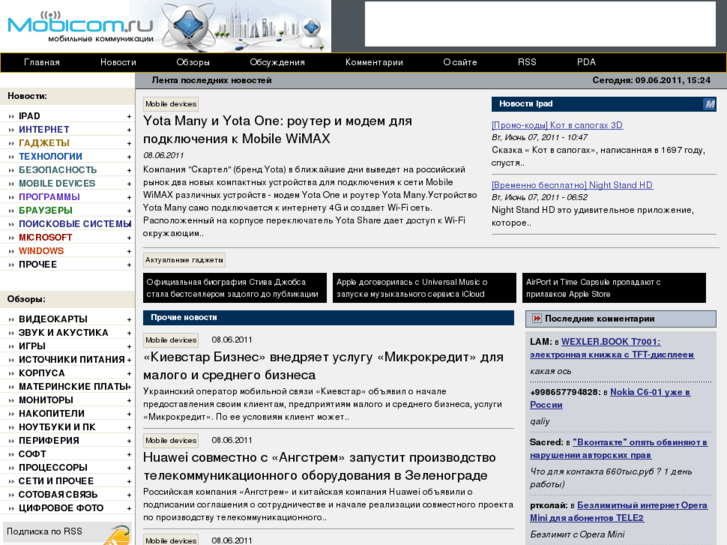This screenshot has height=545, width=727.
Task: Expand the ИНТЕРНЕТ category plus sign
Action: (x=129, y=130)
